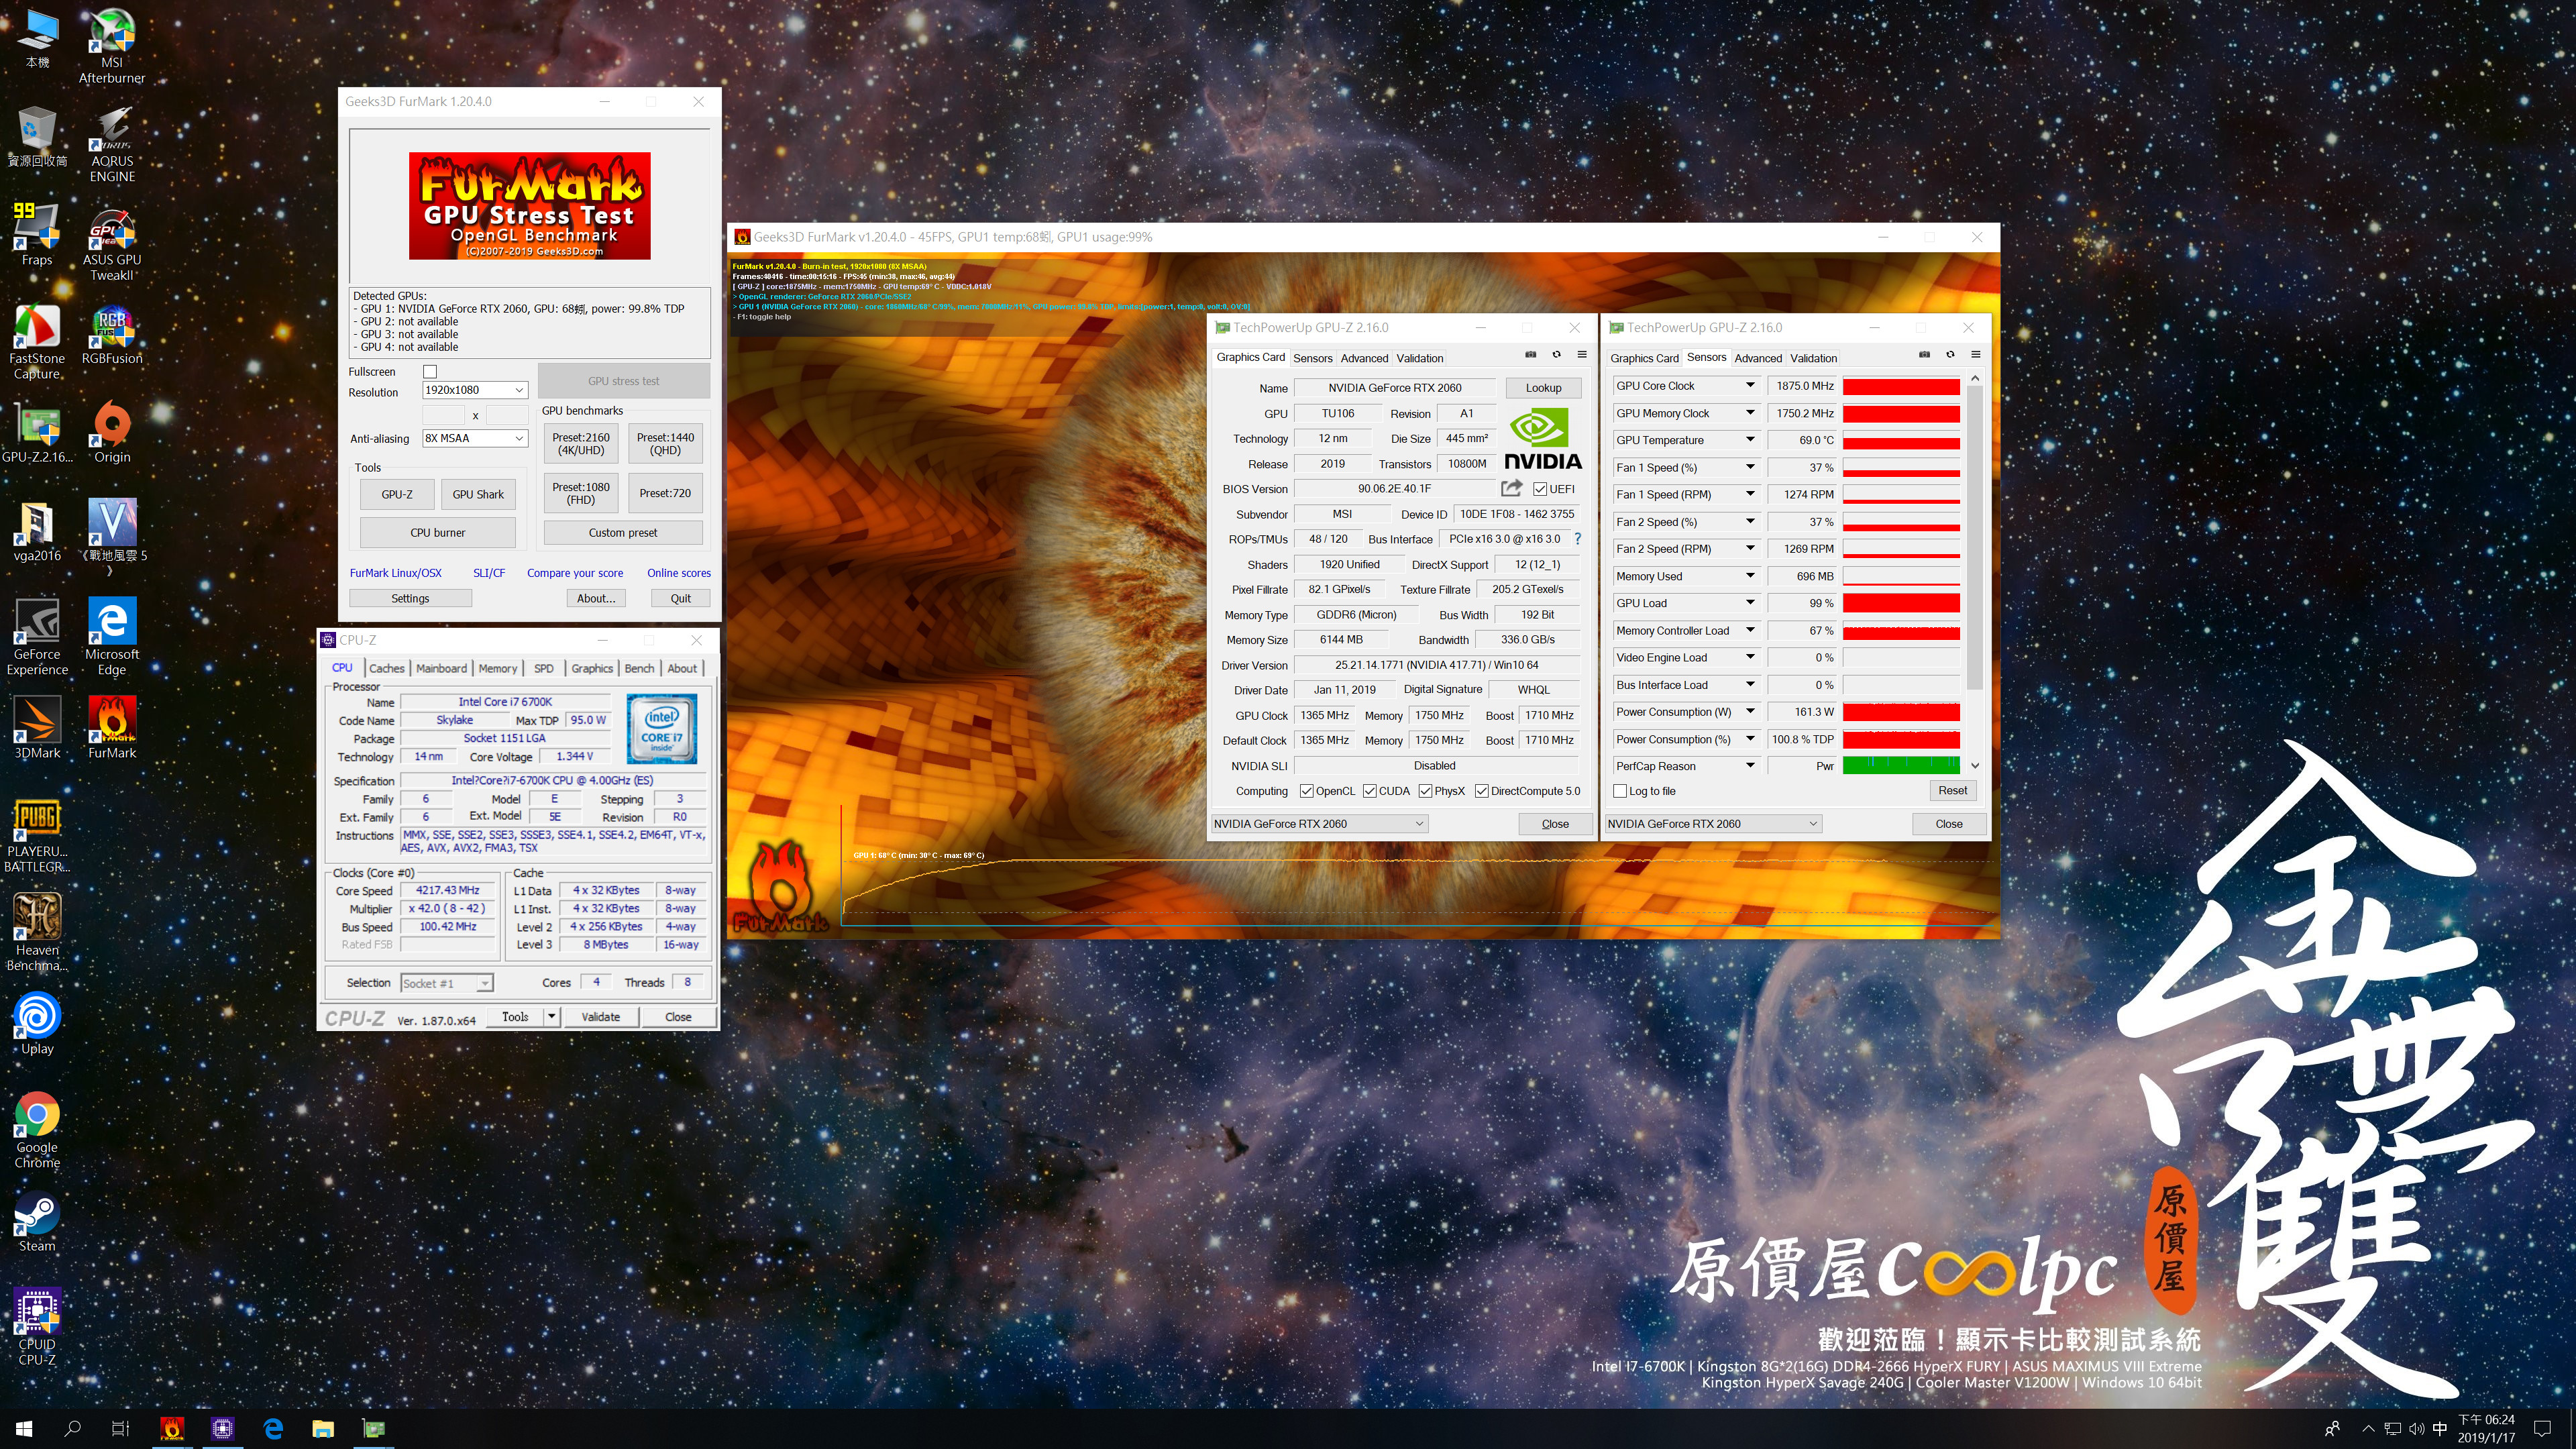Viewport: 2576px width, 1449px height.
Task: Open Heaven Benchmark desktop icon
Action: (37, 932)
